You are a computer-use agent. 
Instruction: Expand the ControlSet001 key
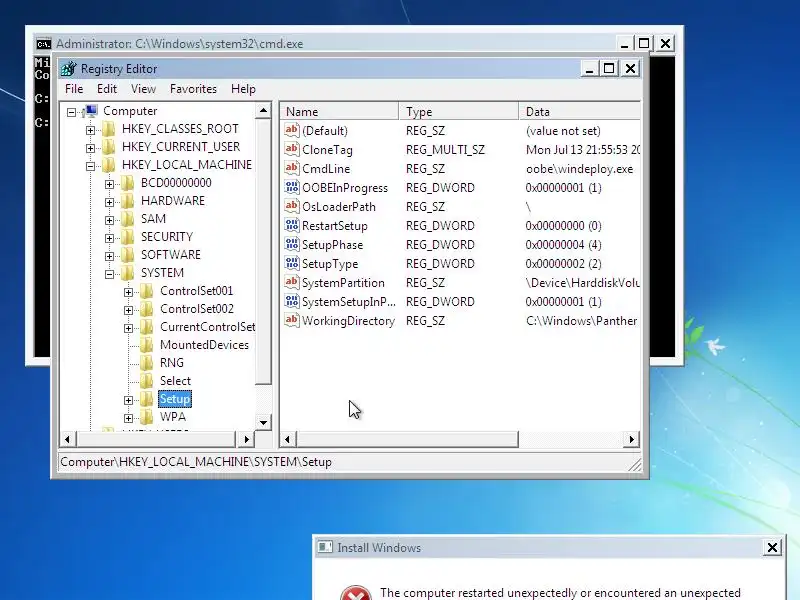click(x=128, y=292)
